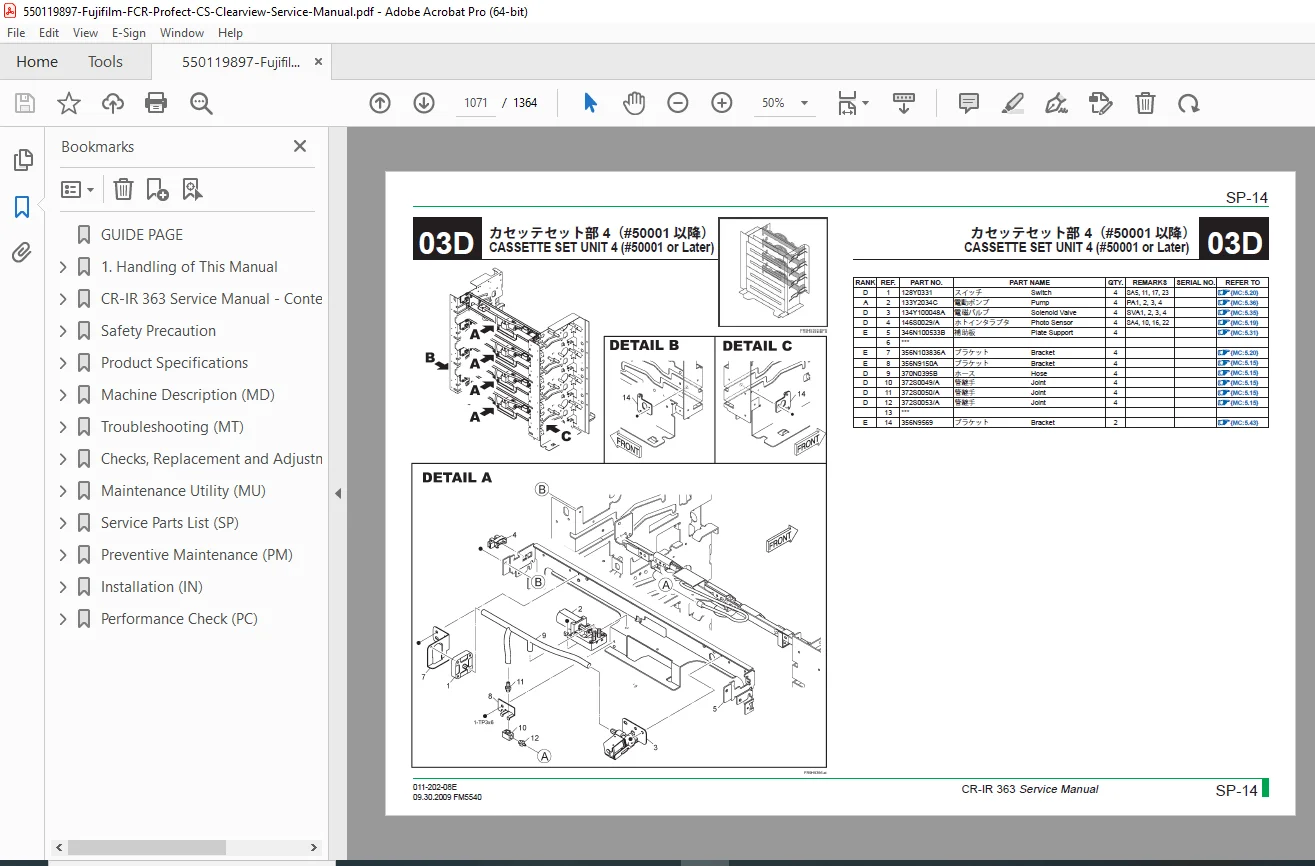The height and width of the screenshot is (866, 1315).
Task: Close the open document tab
Action: click(x=319, y=62)
